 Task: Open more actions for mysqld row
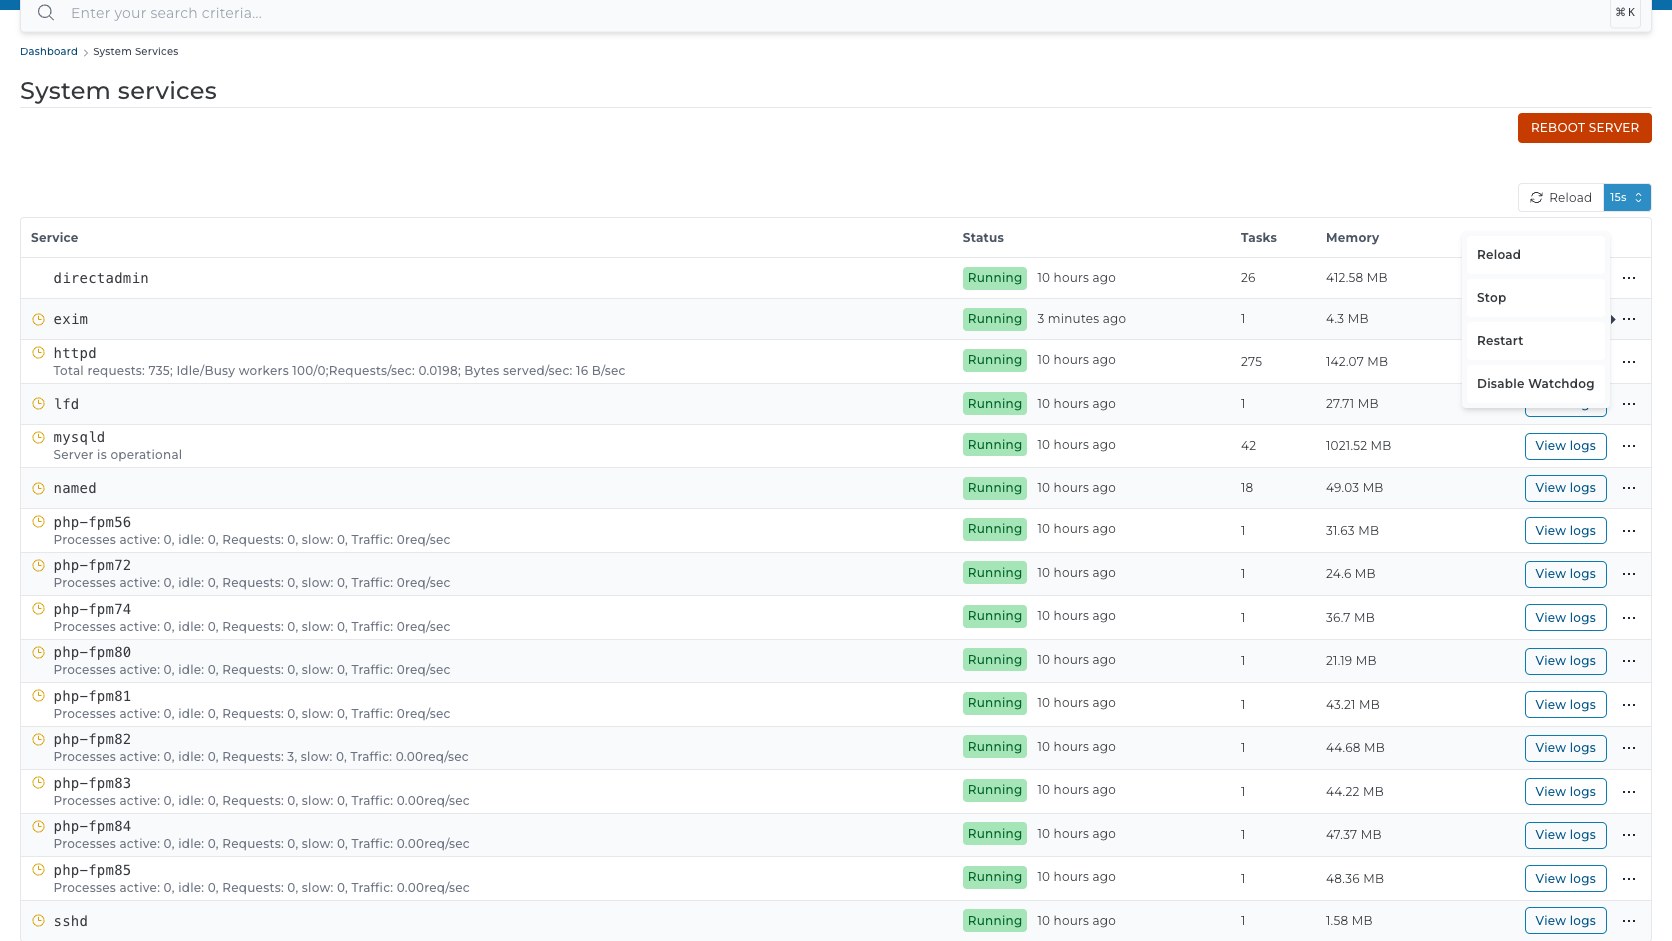1629,446
